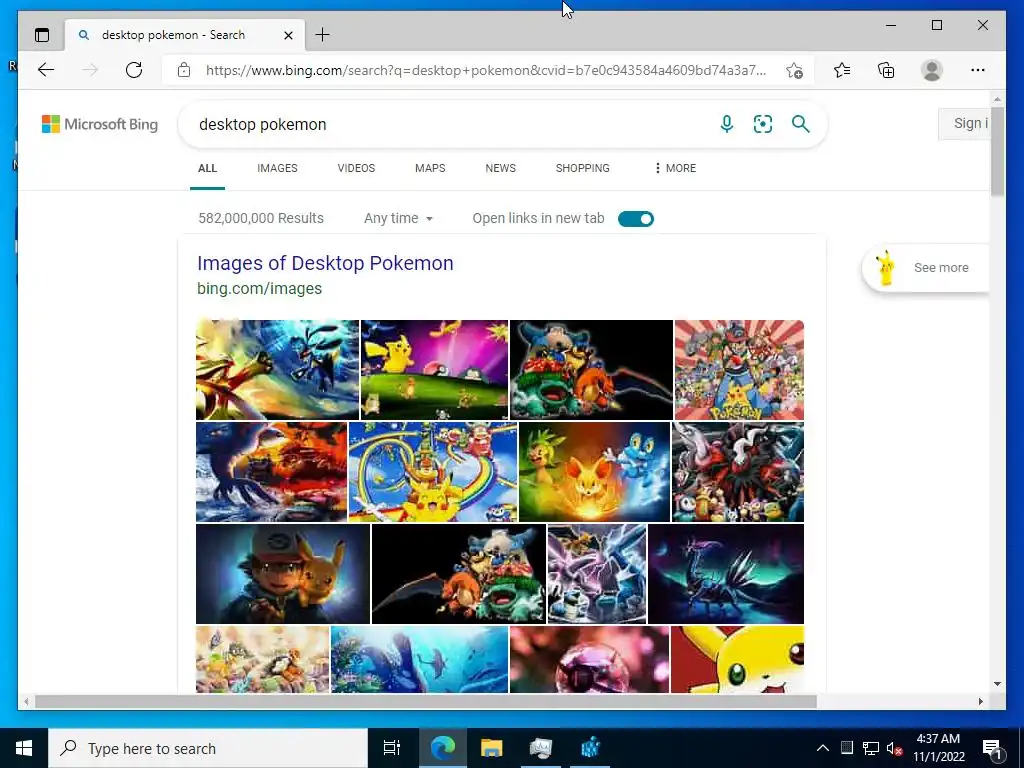Open File Explorer from the taskbar
Screen dimensions: 1024x768
[491, 748]
